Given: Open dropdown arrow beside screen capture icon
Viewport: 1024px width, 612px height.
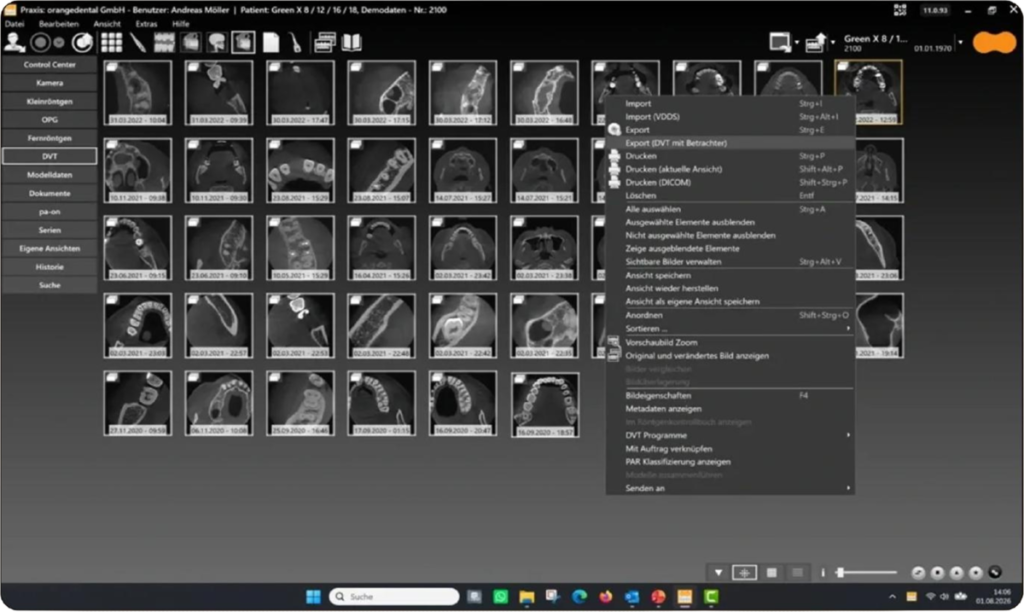Looking at the screenshot, I should pos(797,43).
